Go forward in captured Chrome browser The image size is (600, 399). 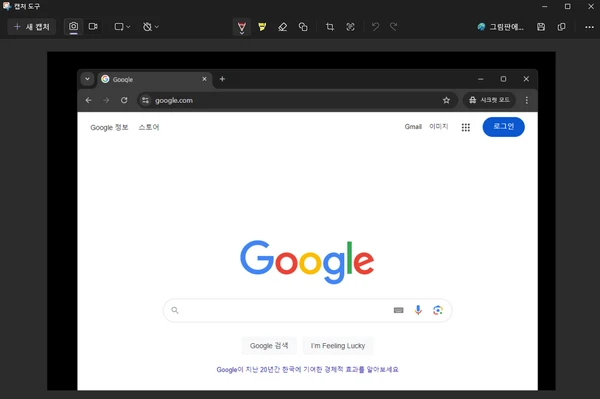coord(106,100)
